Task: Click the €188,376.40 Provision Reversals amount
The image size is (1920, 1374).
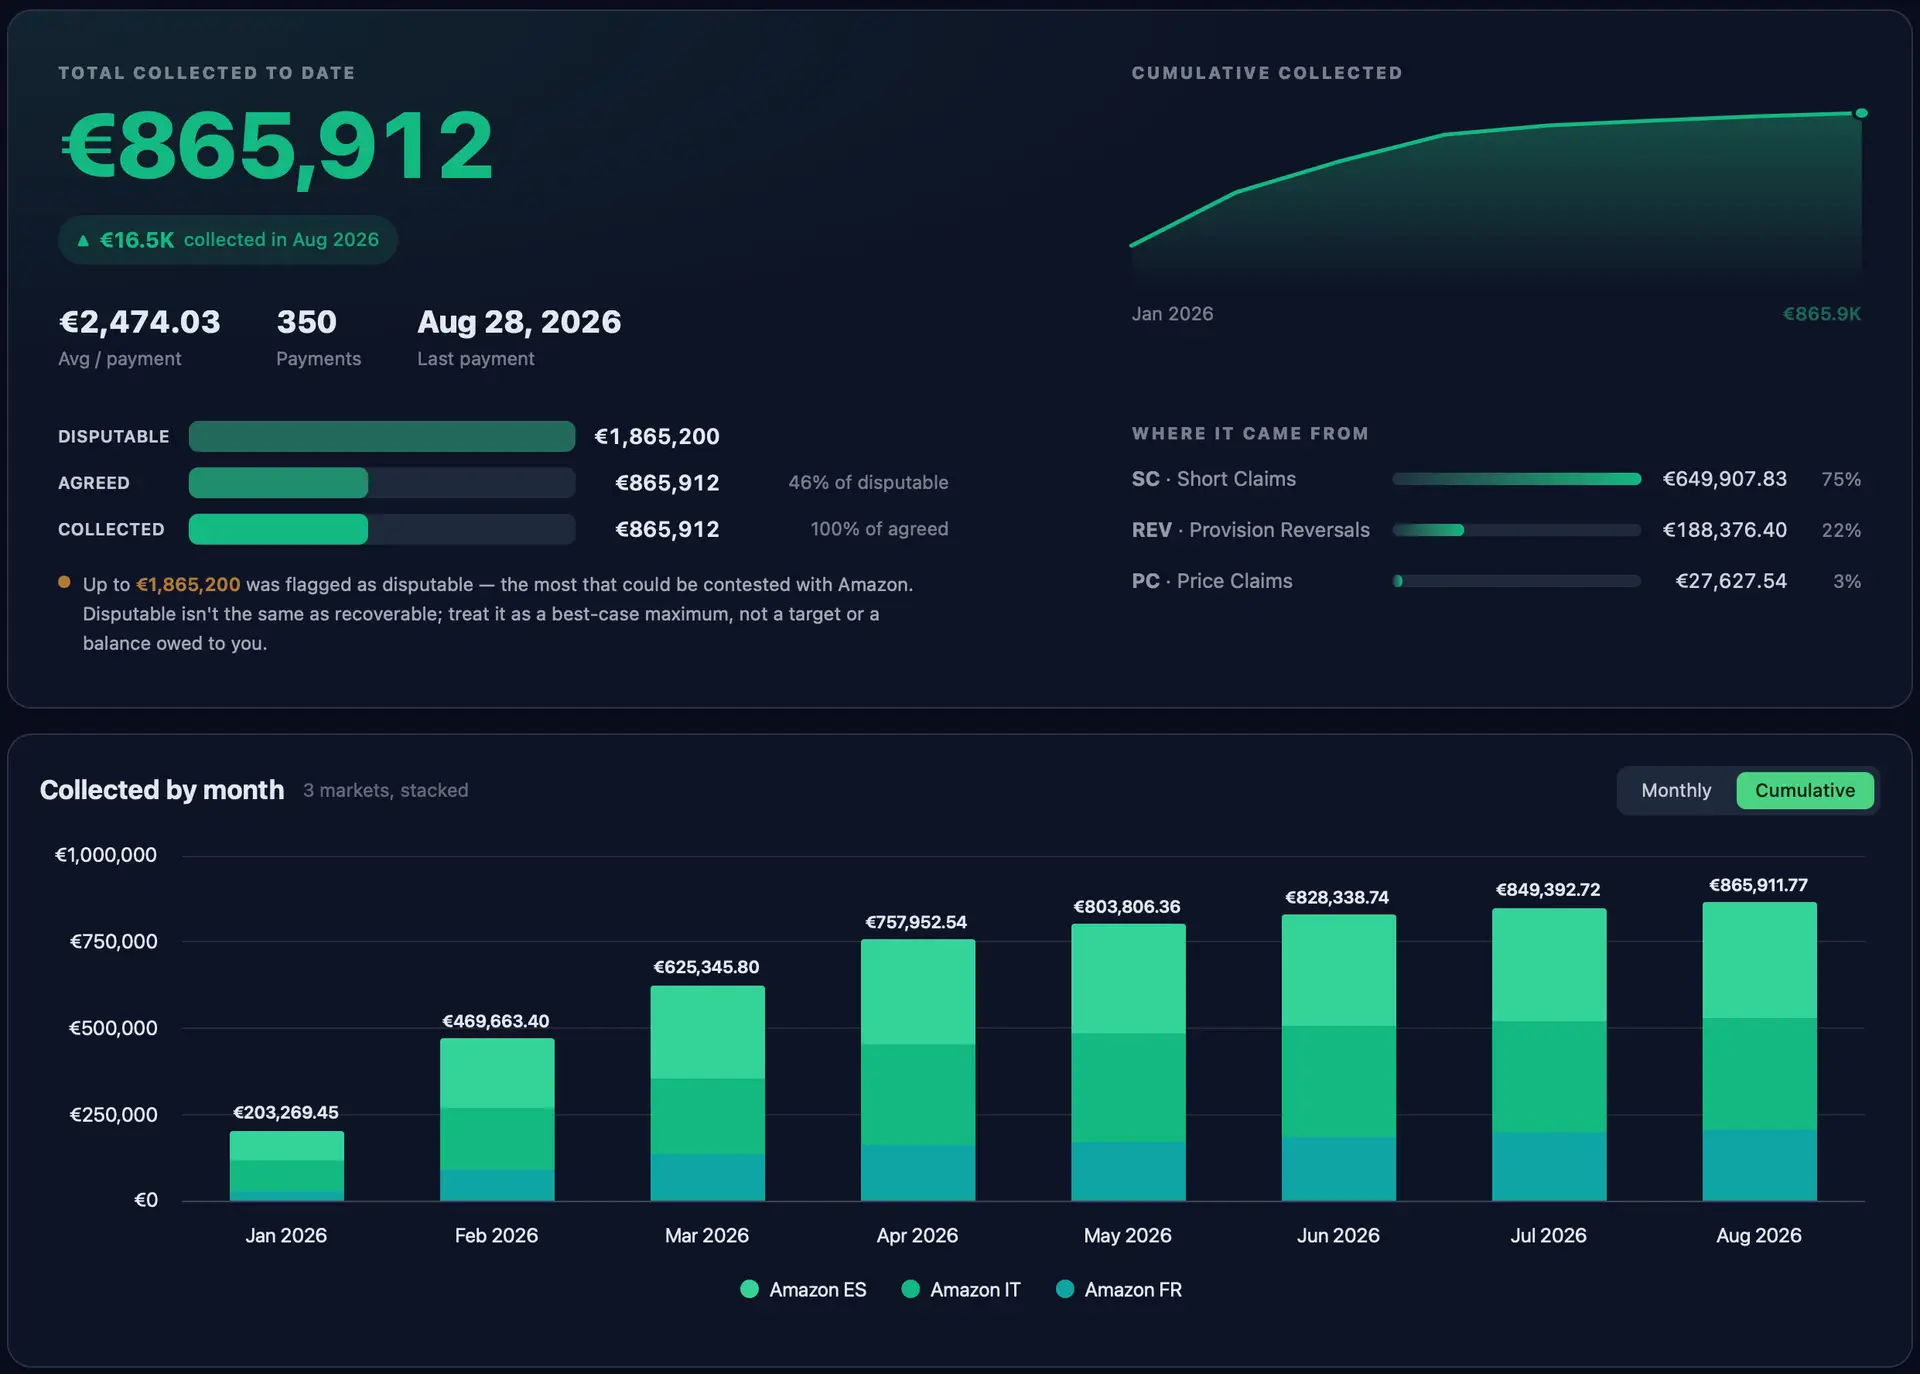Action: (x=1725, y=530)
